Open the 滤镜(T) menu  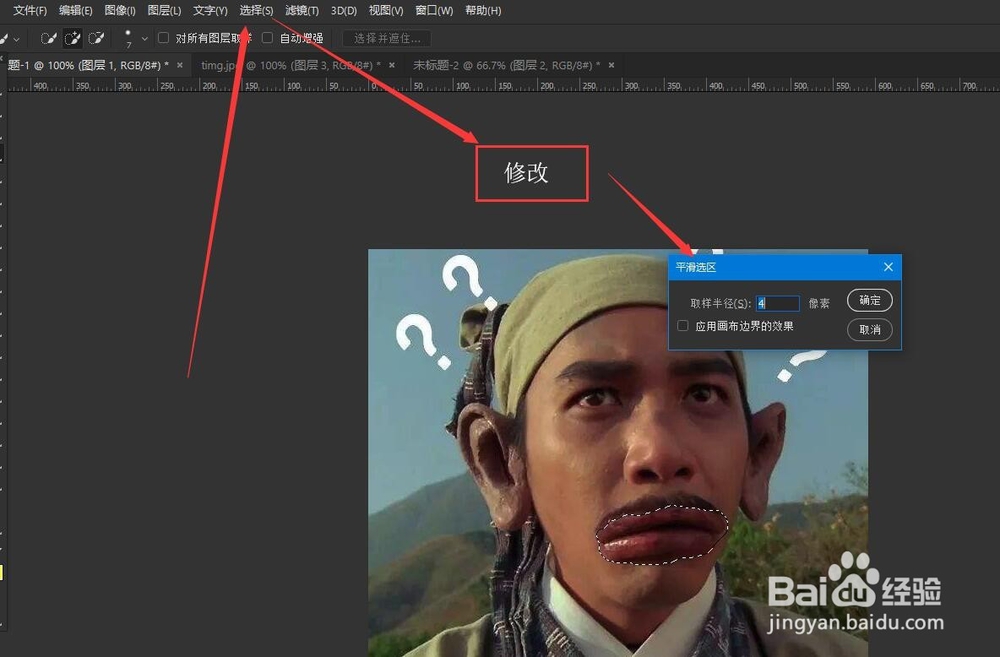(302, 10)
